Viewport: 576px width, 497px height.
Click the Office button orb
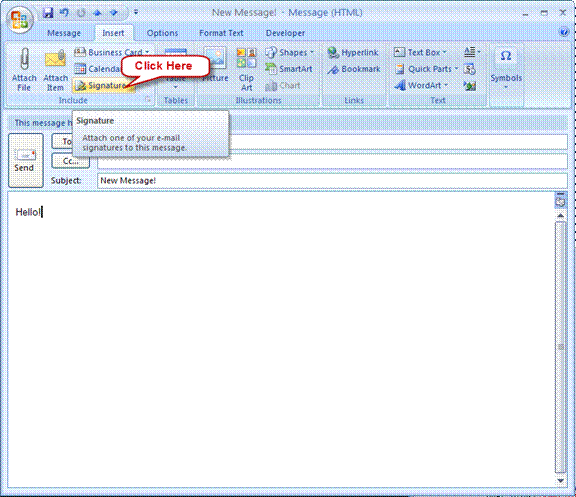[20, 21]
